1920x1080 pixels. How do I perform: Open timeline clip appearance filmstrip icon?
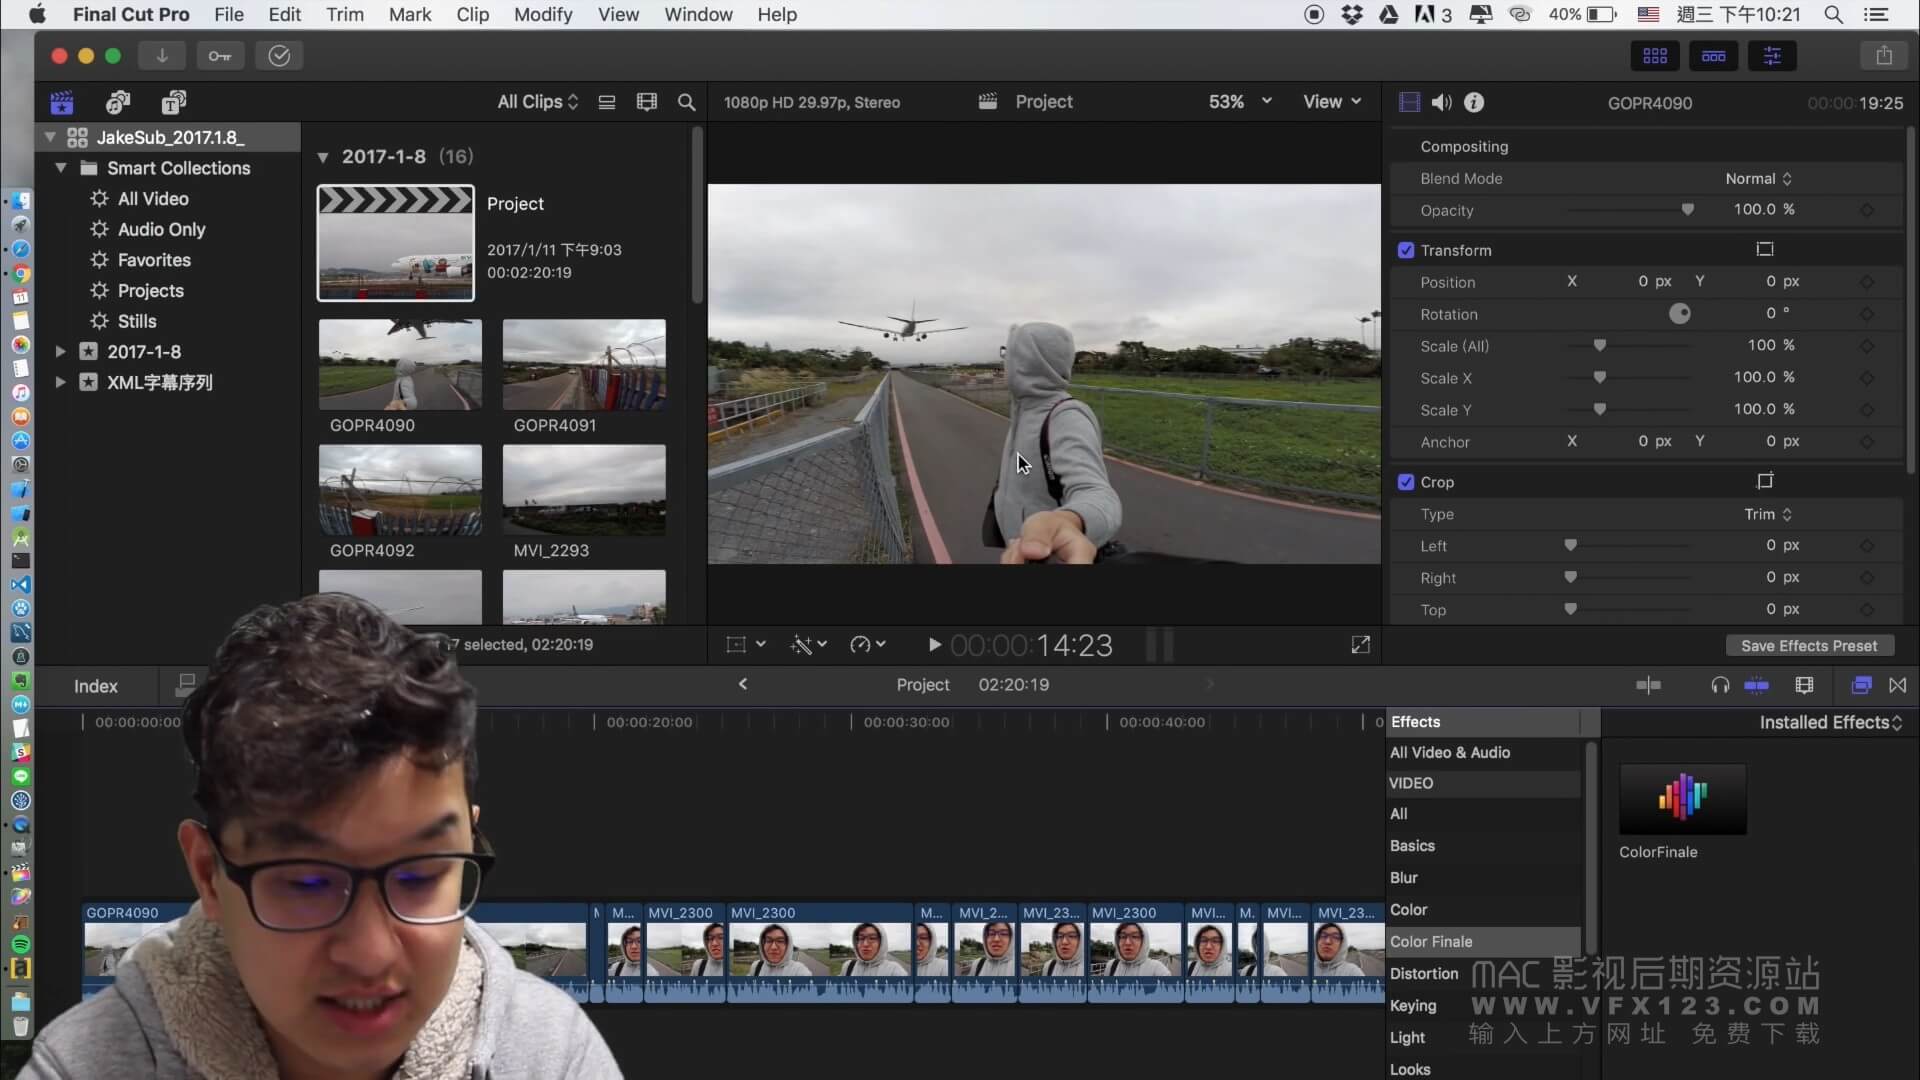click(1804, 685)
